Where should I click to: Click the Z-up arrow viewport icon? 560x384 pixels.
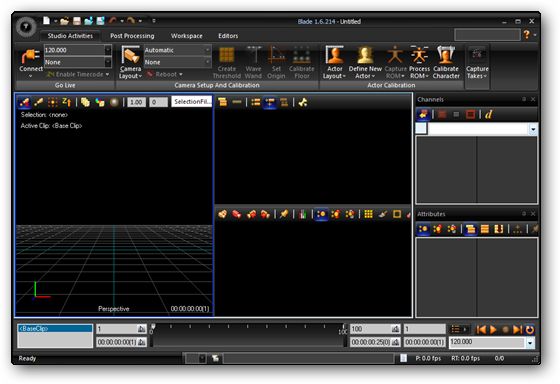pos(67,103)
